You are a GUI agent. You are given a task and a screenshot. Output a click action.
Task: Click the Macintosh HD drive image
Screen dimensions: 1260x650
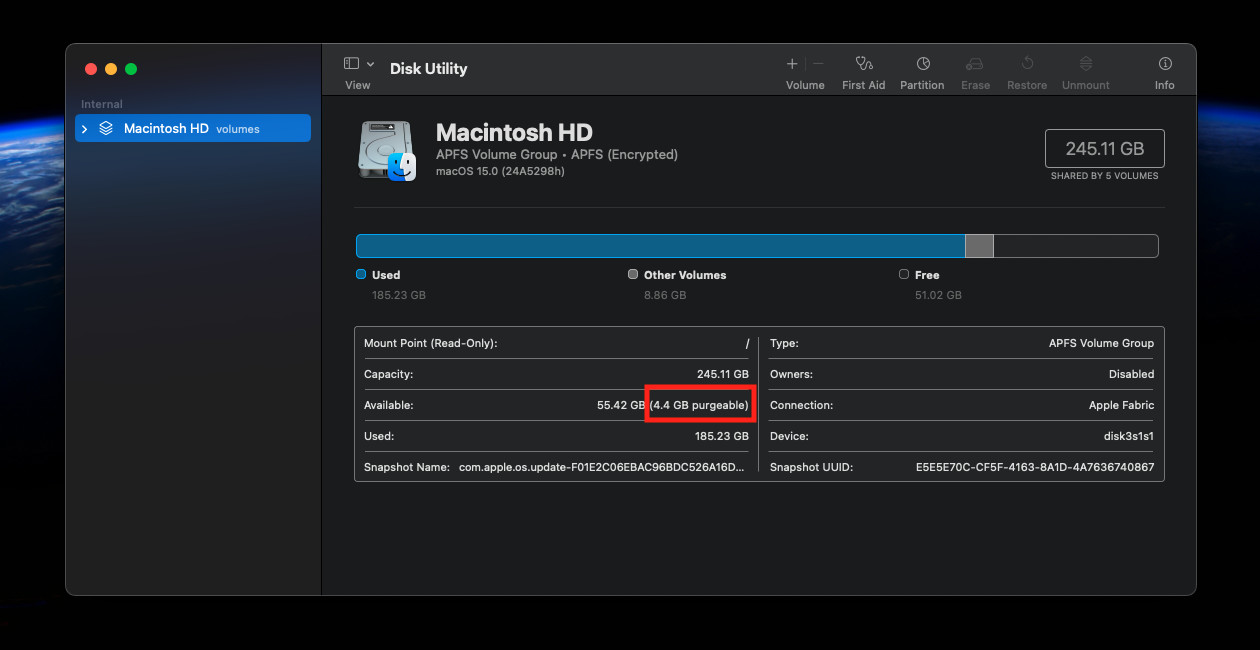point(386,151)
